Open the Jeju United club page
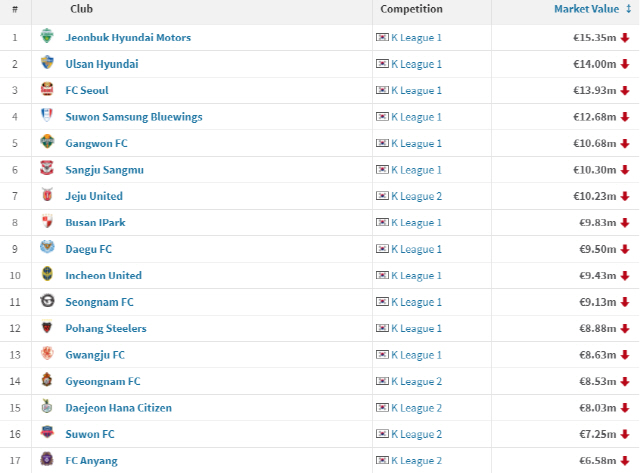 pos(94,196)
